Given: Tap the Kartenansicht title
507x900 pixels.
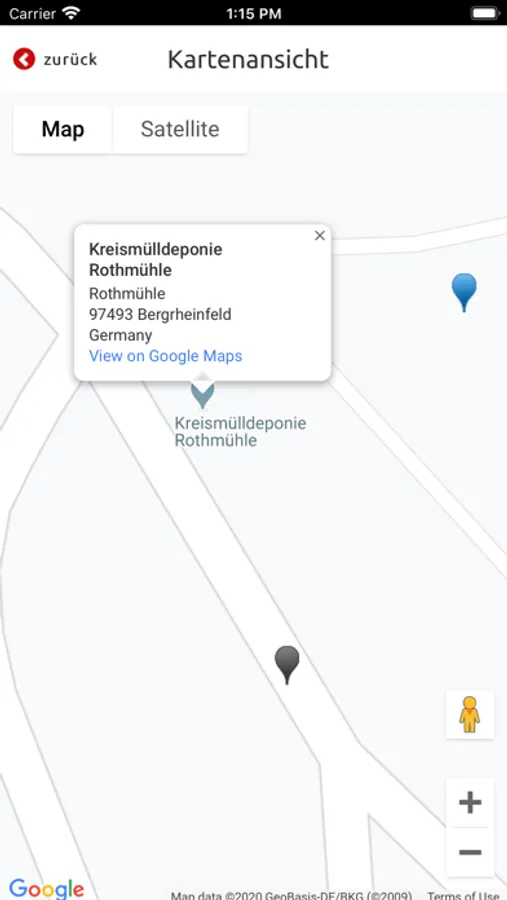Looking at the screenshot, I should pos(248,59).
